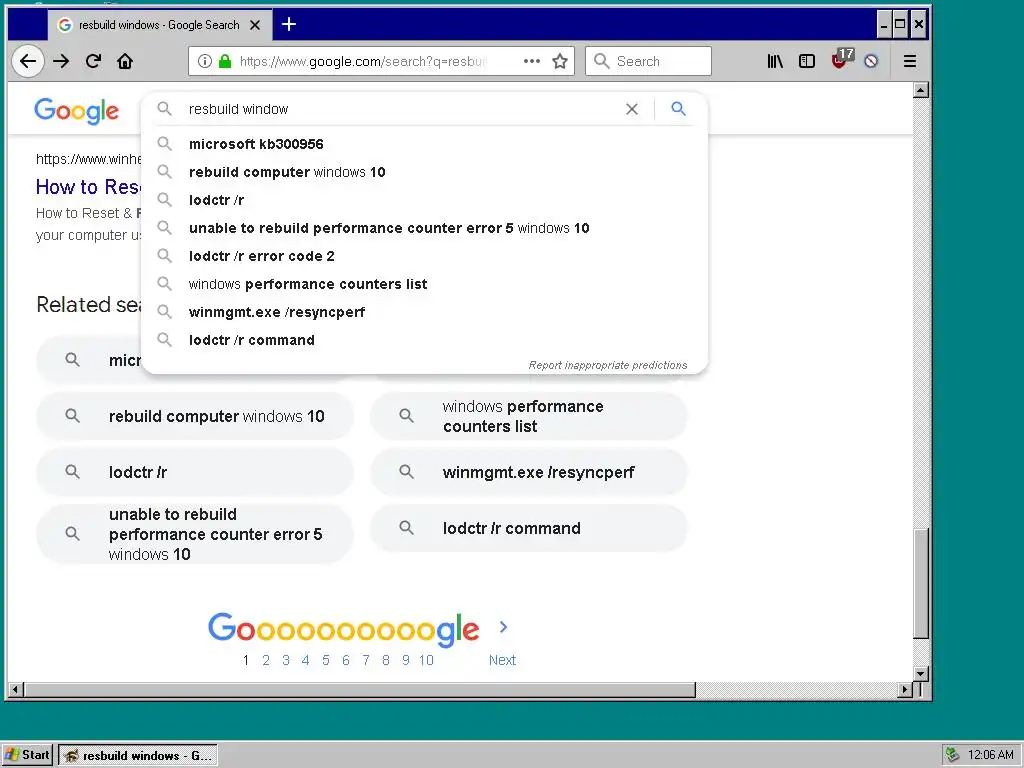Image resolution: width=1024 pixels, height=768 pixels.
Task: Select suggestion winmgmt.exe /resyncperf
Action: (x=424, y=312)
